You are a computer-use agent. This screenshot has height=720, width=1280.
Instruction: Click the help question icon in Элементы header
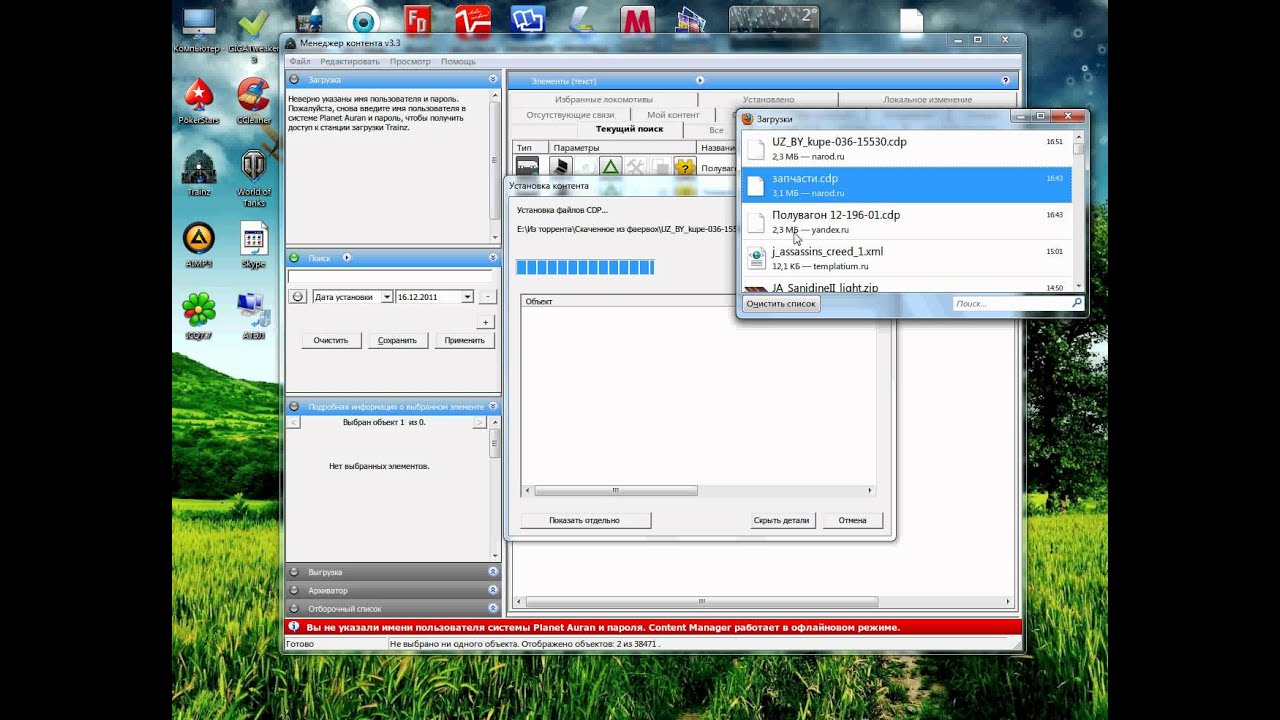[x=1006, y=80]
